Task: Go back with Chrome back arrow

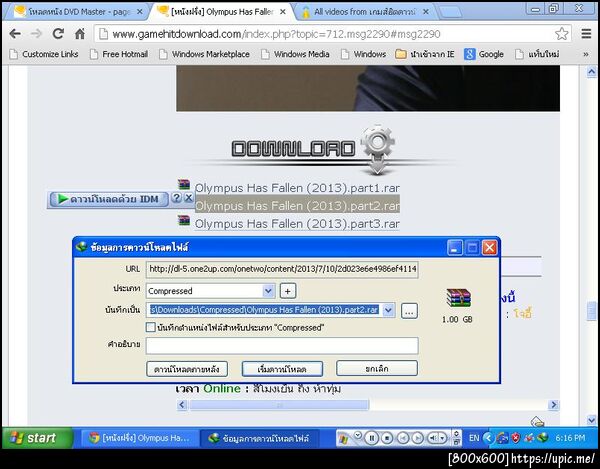Action: pos(15,34)
